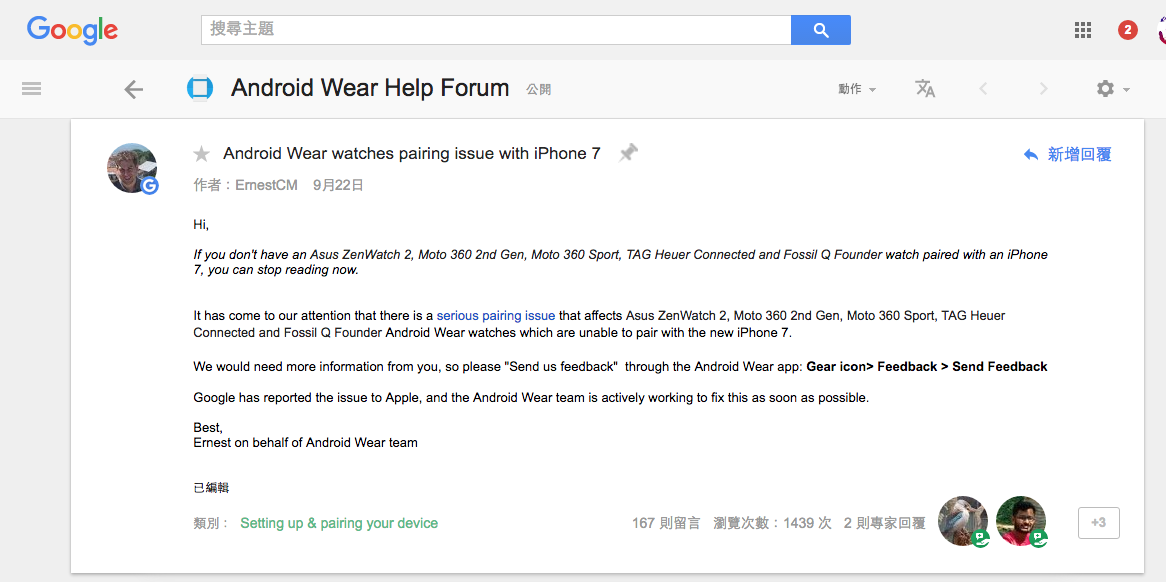Go to Google home via logo
Viewport: 1166px width, 582px height.
coord(72,30)
